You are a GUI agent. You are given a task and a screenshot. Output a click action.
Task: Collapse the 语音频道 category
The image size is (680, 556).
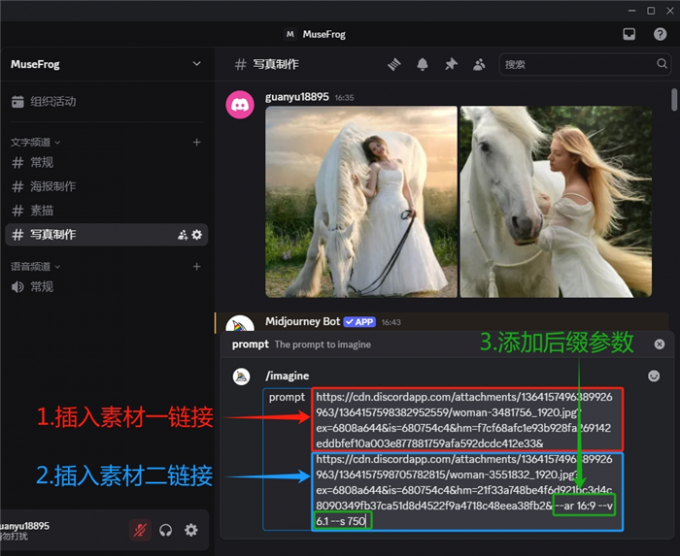[35, 266]
